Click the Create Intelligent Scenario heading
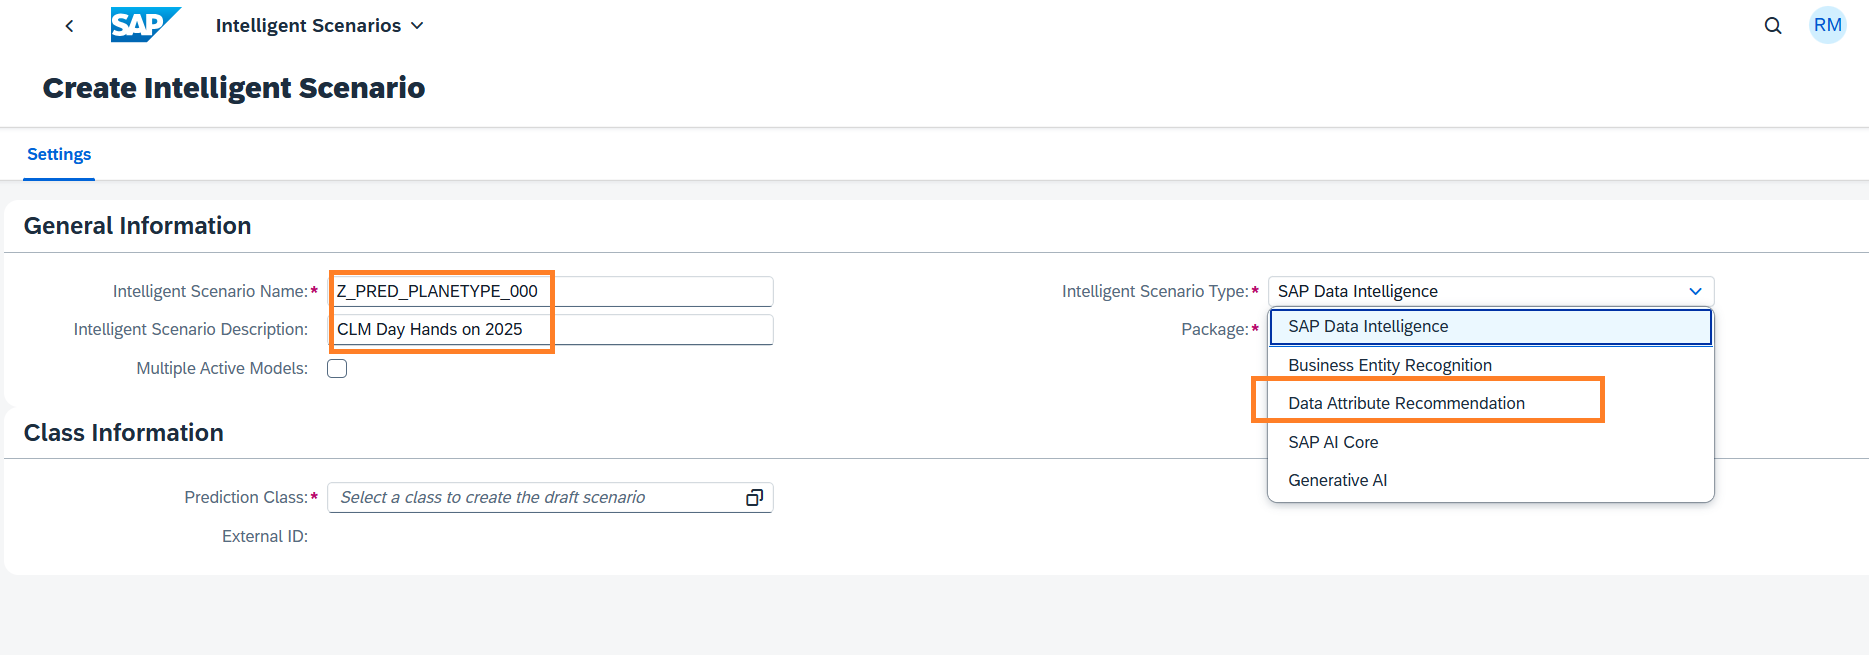 tap(234, 88)
